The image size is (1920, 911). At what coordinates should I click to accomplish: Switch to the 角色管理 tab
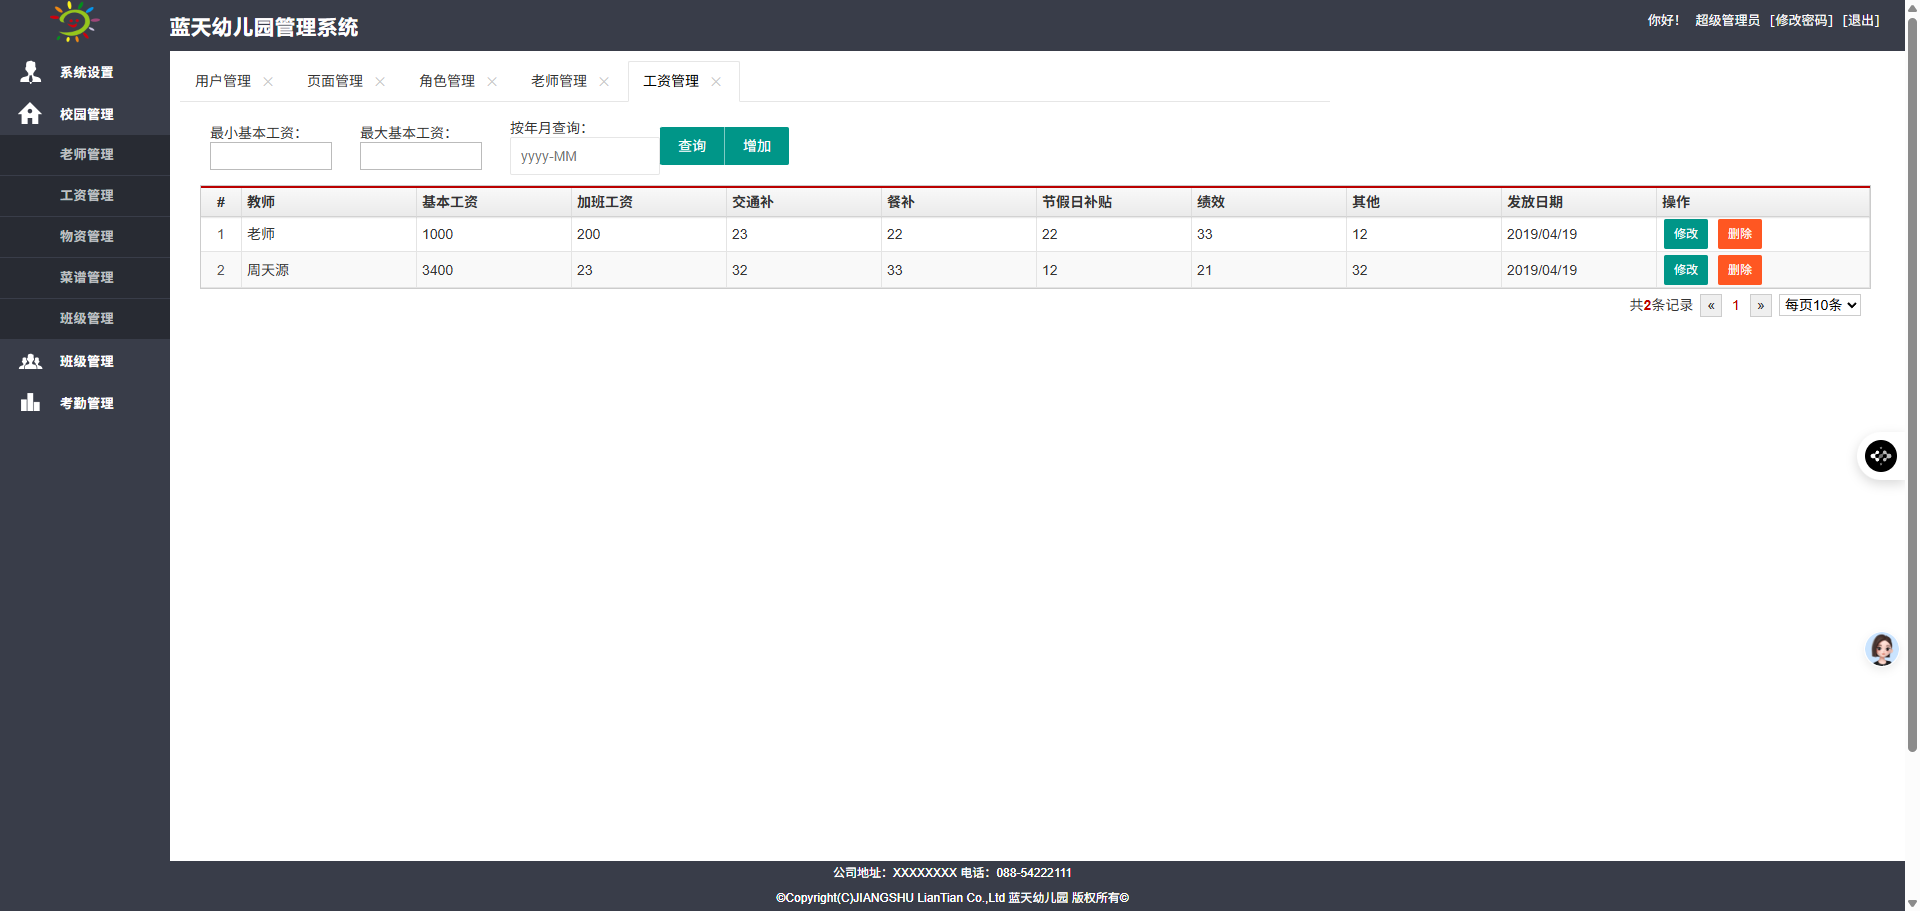click(x=446, y=81)
